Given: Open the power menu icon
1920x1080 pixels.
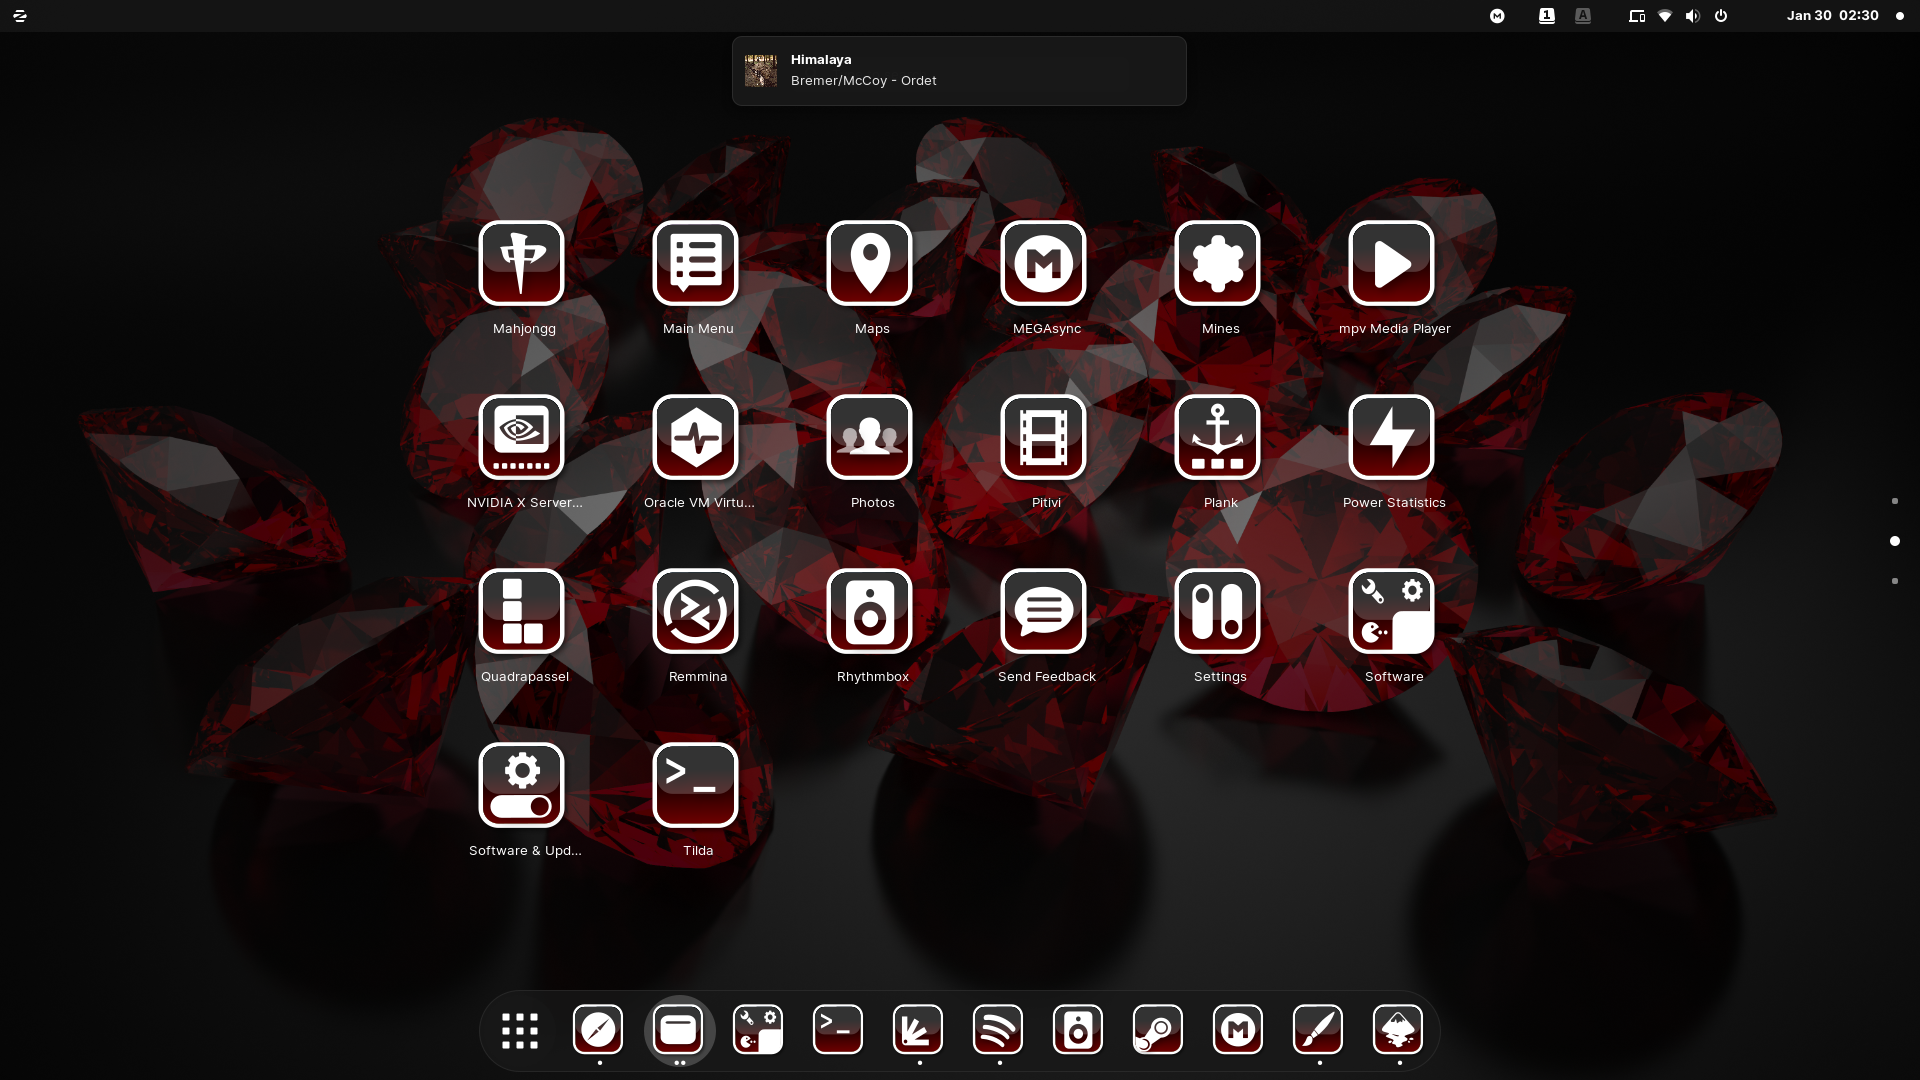Looking at the screenshot, I should pos(1721,16).
